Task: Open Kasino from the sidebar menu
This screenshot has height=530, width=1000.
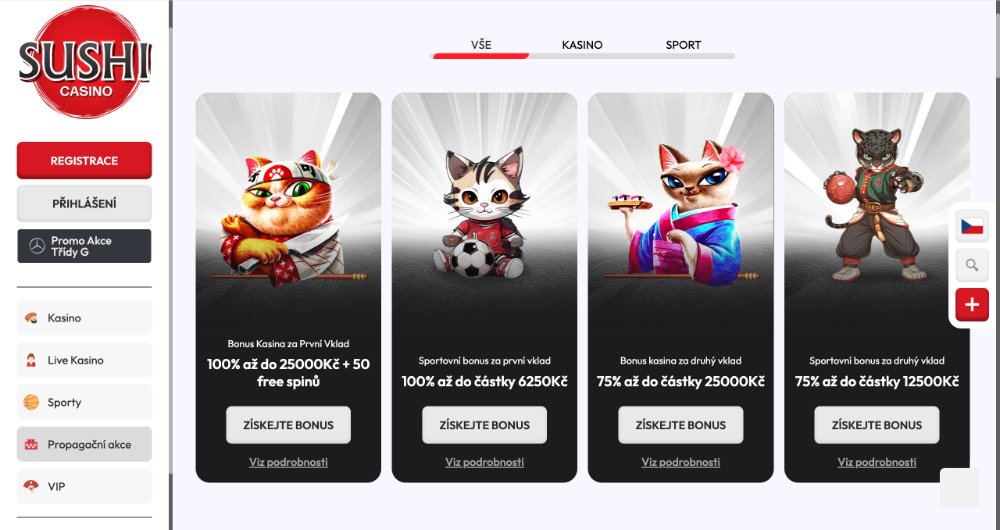Action: pyautogui.click(x=84, y=318)
